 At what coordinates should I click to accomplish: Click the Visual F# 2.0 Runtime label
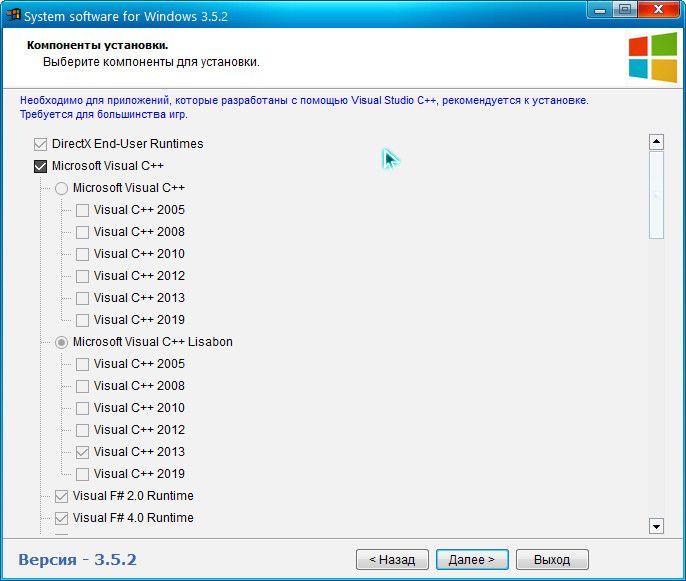point(133,496)
